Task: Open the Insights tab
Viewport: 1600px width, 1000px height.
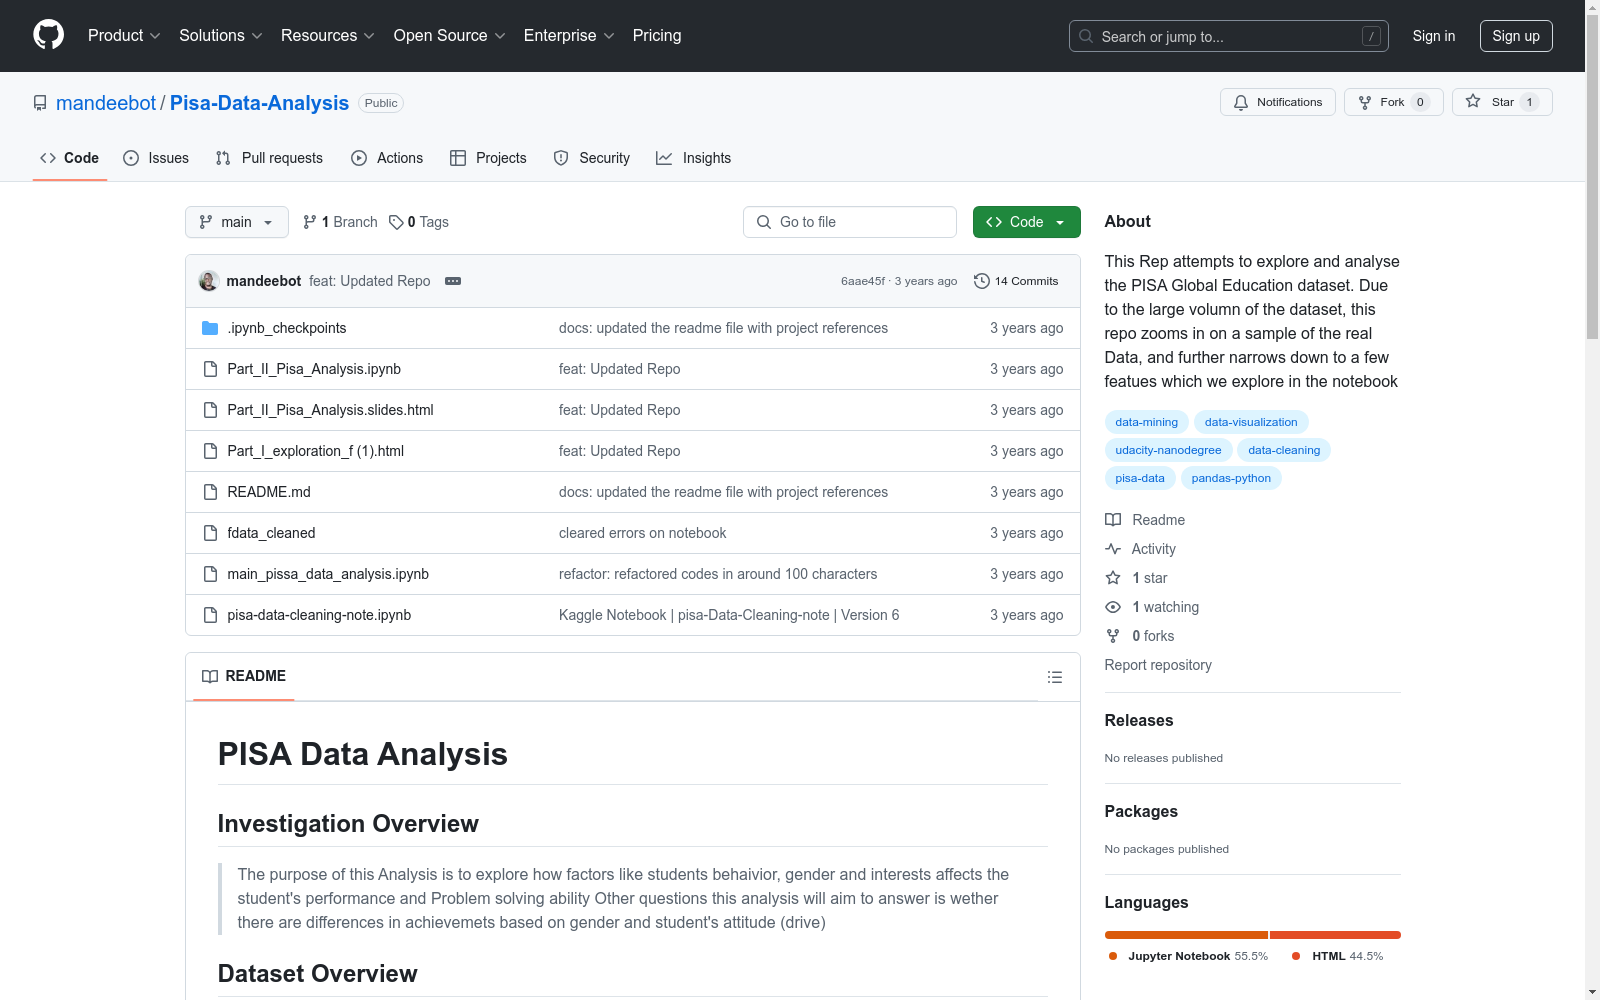Action: coord(693,158)
